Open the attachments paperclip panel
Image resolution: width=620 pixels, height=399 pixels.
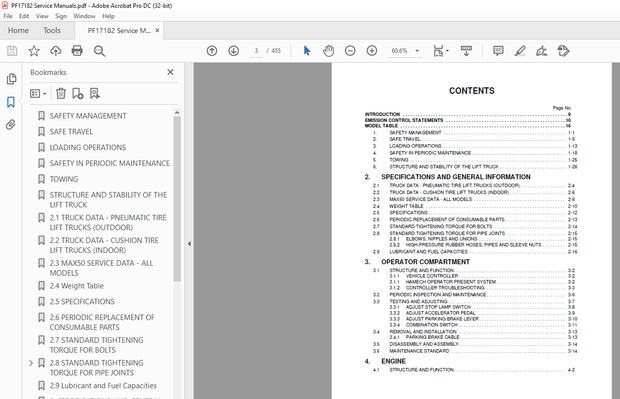11,125
